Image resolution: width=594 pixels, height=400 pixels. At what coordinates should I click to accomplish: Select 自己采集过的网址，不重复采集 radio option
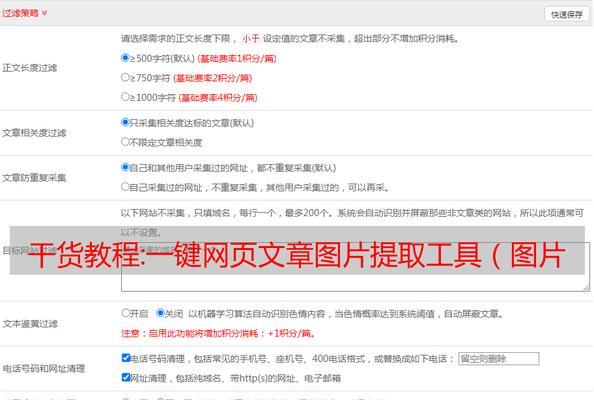click(x=125, y=187)
